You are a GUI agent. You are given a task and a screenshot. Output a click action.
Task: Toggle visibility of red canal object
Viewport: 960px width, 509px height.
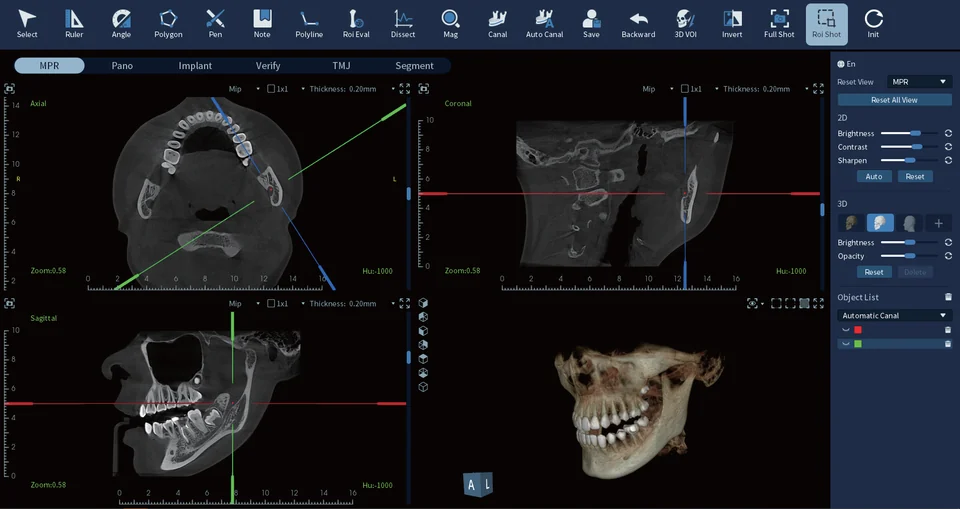(x=846, y=330)
